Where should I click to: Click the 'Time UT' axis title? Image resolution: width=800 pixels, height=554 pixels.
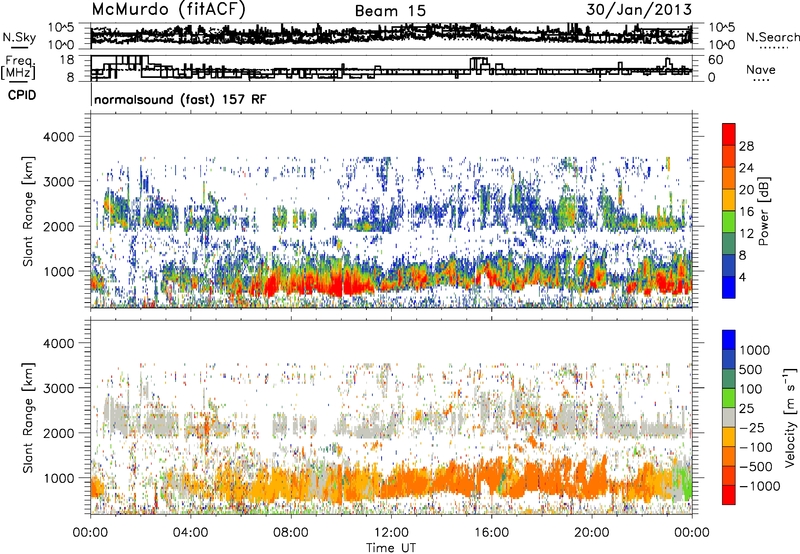(391, 548)
